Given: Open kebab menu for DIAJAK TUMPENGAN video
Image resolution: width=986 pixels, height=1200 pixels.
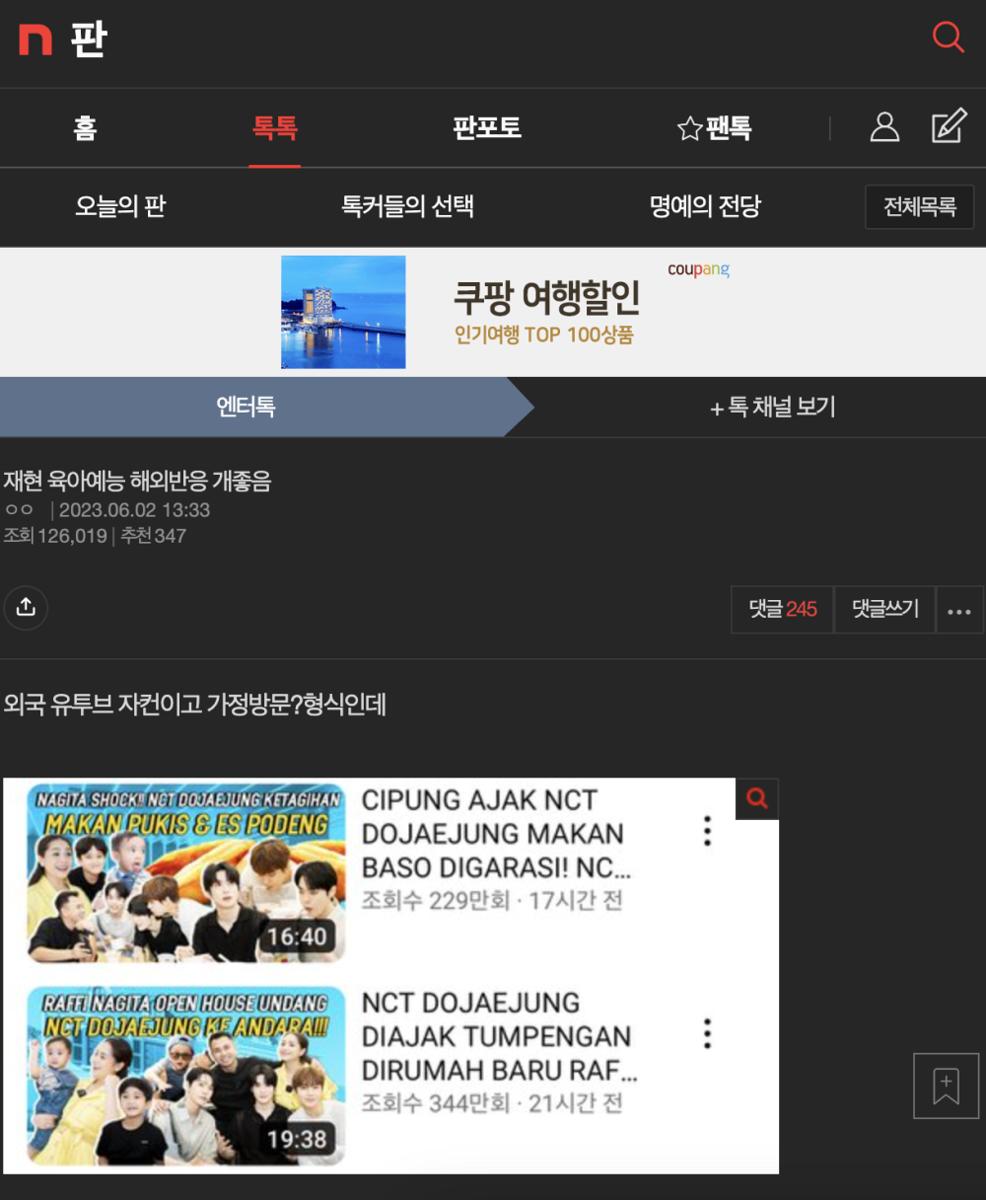Looking at the screenshot, I should [707, 1034].
